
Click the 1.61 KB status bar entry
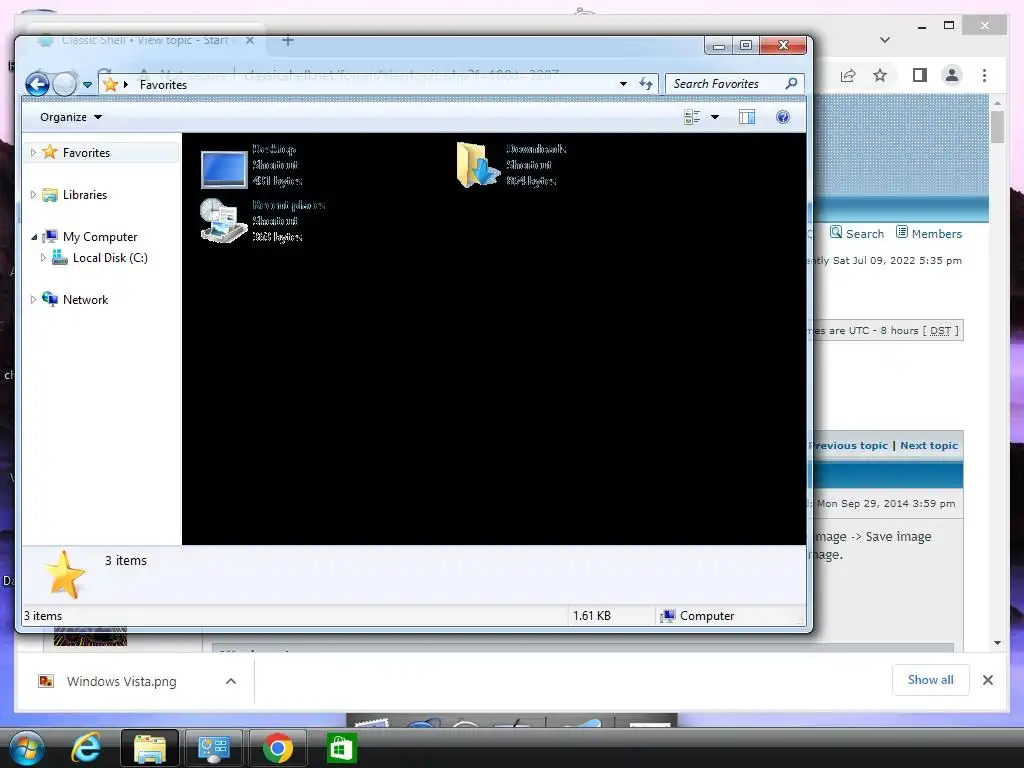[x=592, y=616]
